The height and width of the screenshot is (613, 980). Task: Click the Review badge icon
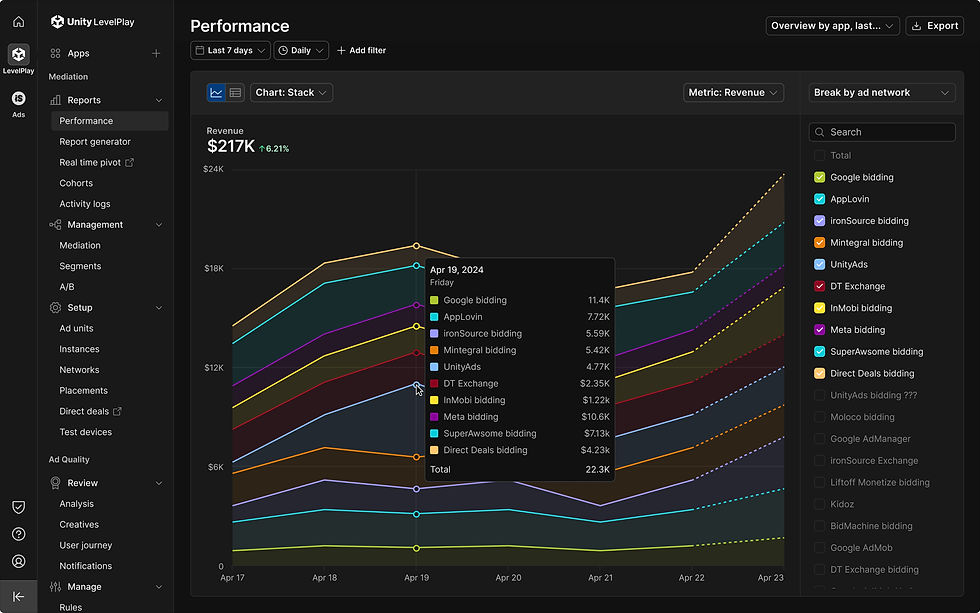55,483
